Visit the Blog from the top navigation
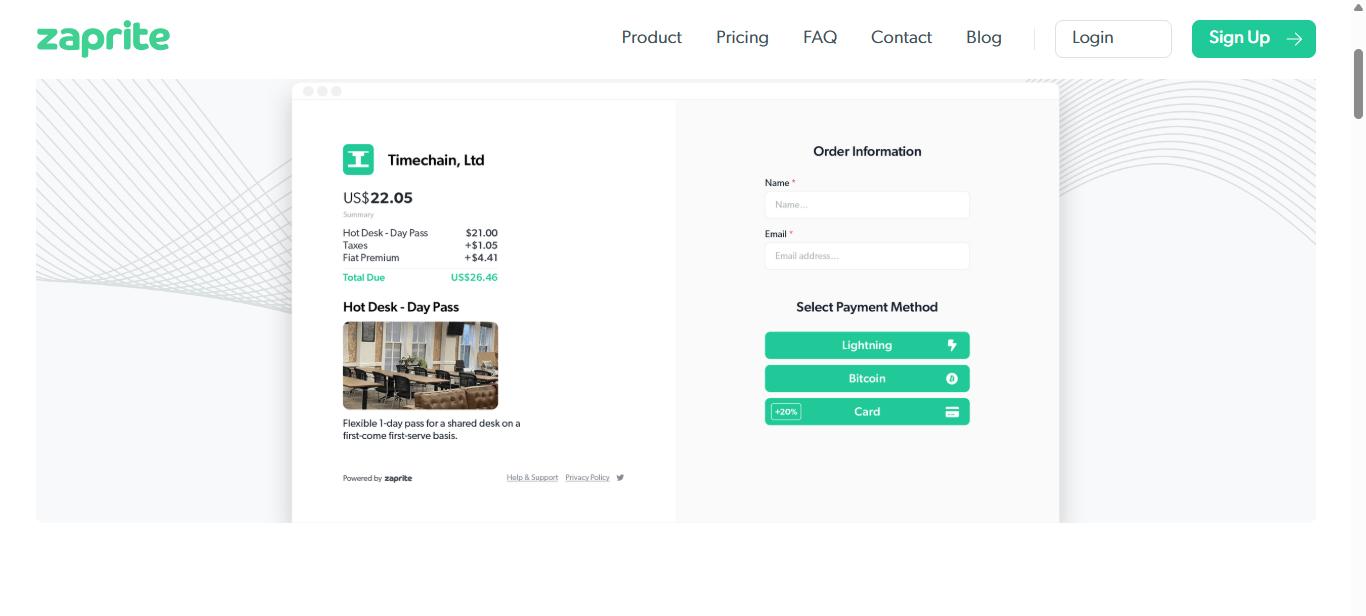 pos(983,38)
